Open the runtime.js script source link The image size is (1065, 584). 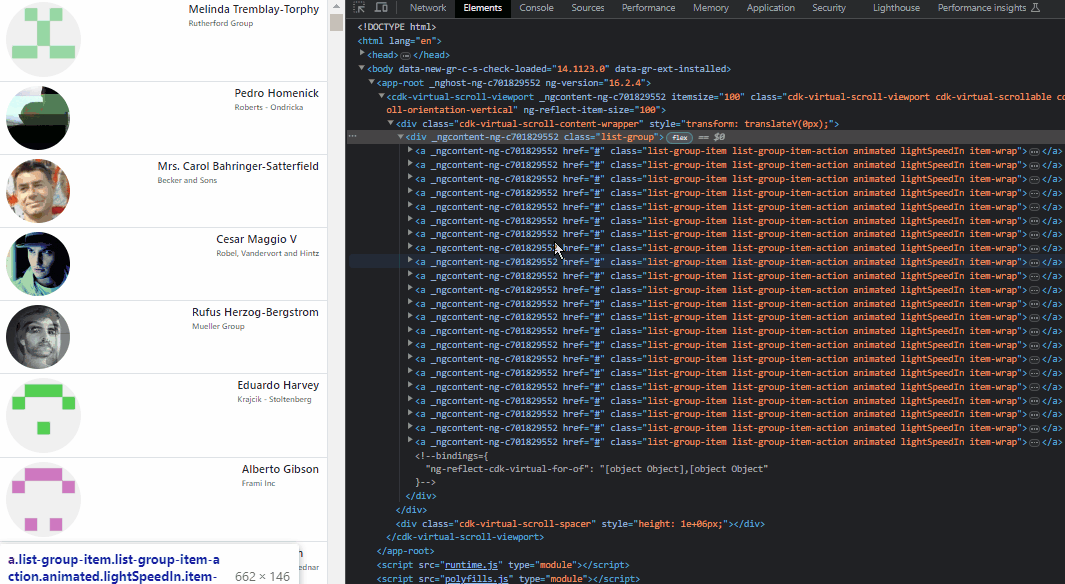click(471, 564)
